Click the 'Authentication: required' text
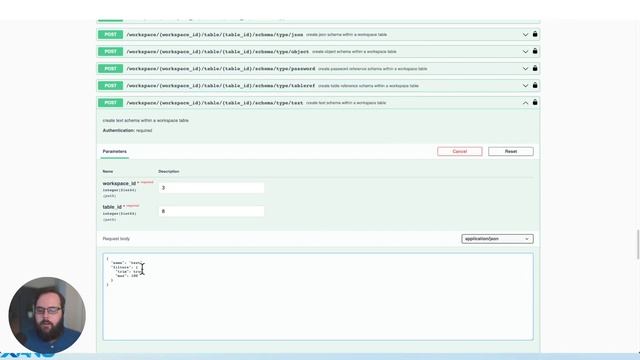The image size is (640, 360). [x=127, y=131]
